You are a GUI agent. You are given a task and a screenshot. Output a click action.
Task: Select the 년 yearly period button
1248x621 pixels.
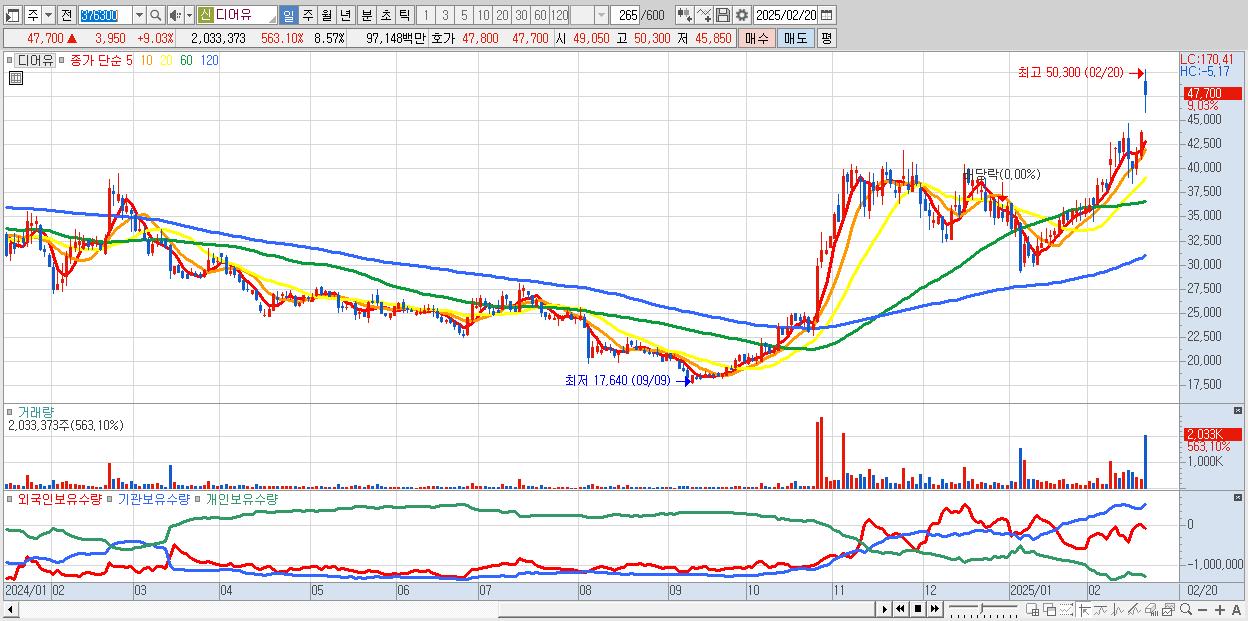click(345, 15)
